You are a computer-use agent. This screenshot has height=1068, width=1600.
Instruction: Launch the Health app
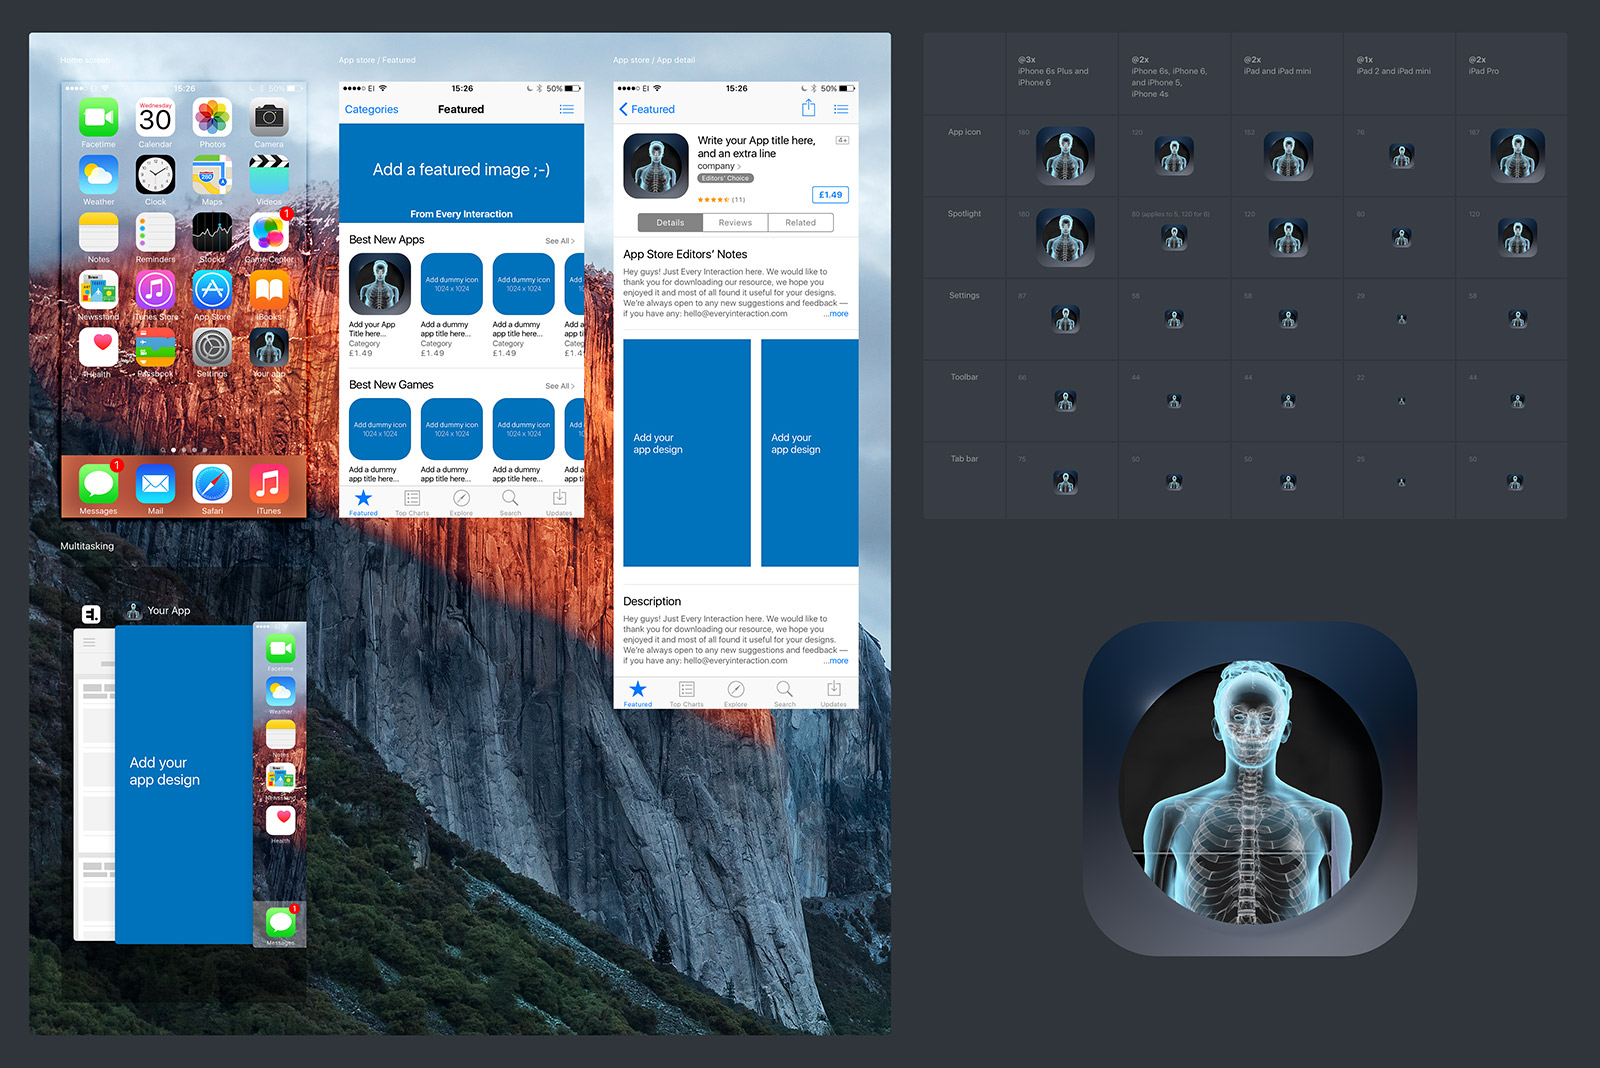point(97,345)
